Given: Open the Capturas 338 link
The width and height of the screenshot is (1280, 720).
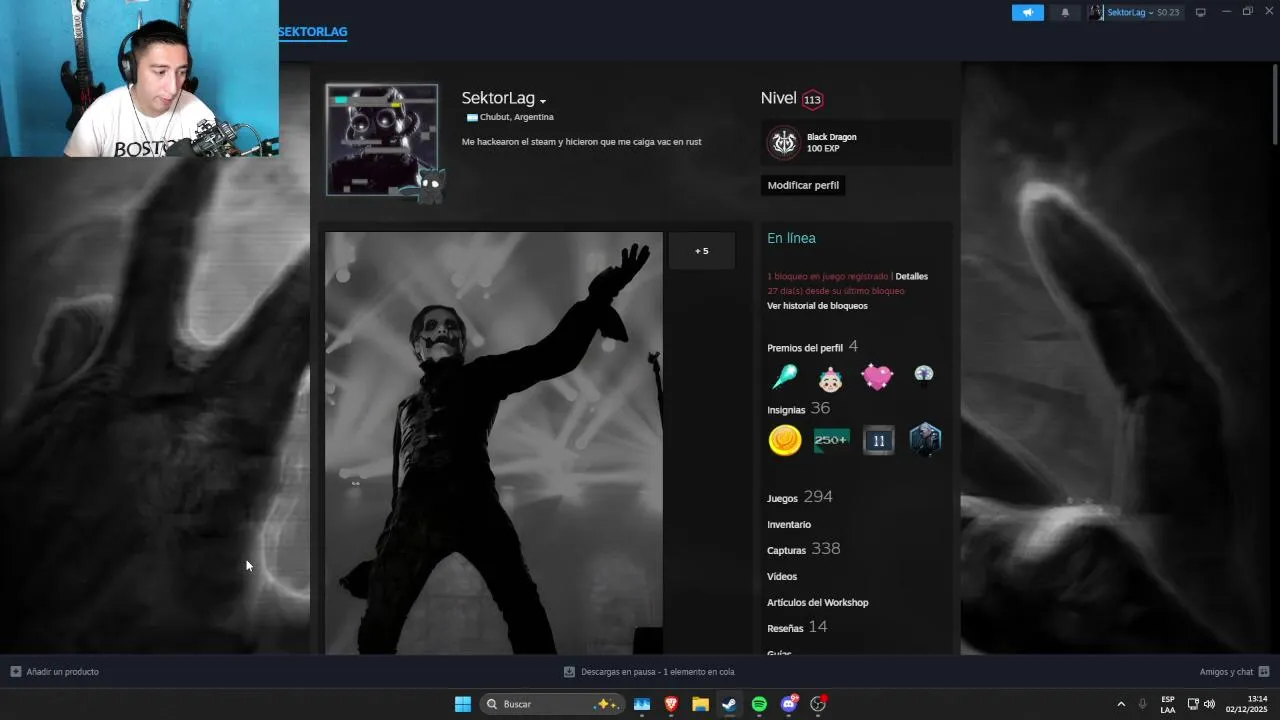Looking at the screenshot, I should coord(803,549).
